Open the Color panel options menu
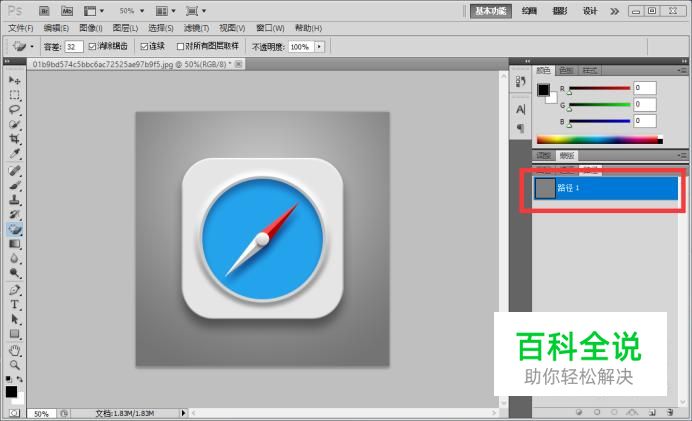692x421 pixels. (682, 71)
